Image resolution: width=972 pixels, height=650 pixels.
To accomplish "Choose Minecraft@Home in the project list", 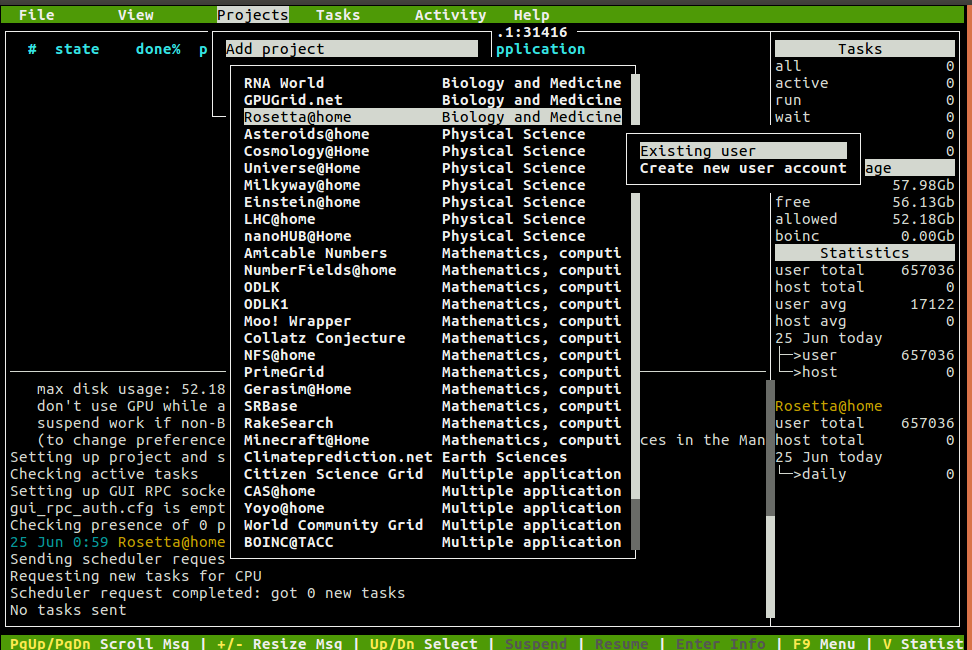I will pyautogui.click(x=433, y=440).
